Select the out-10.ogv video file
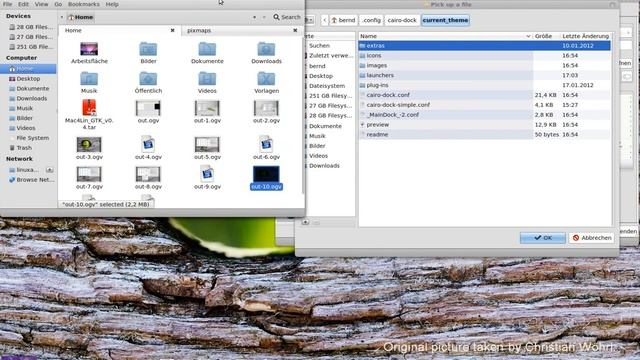 (266, 174)
